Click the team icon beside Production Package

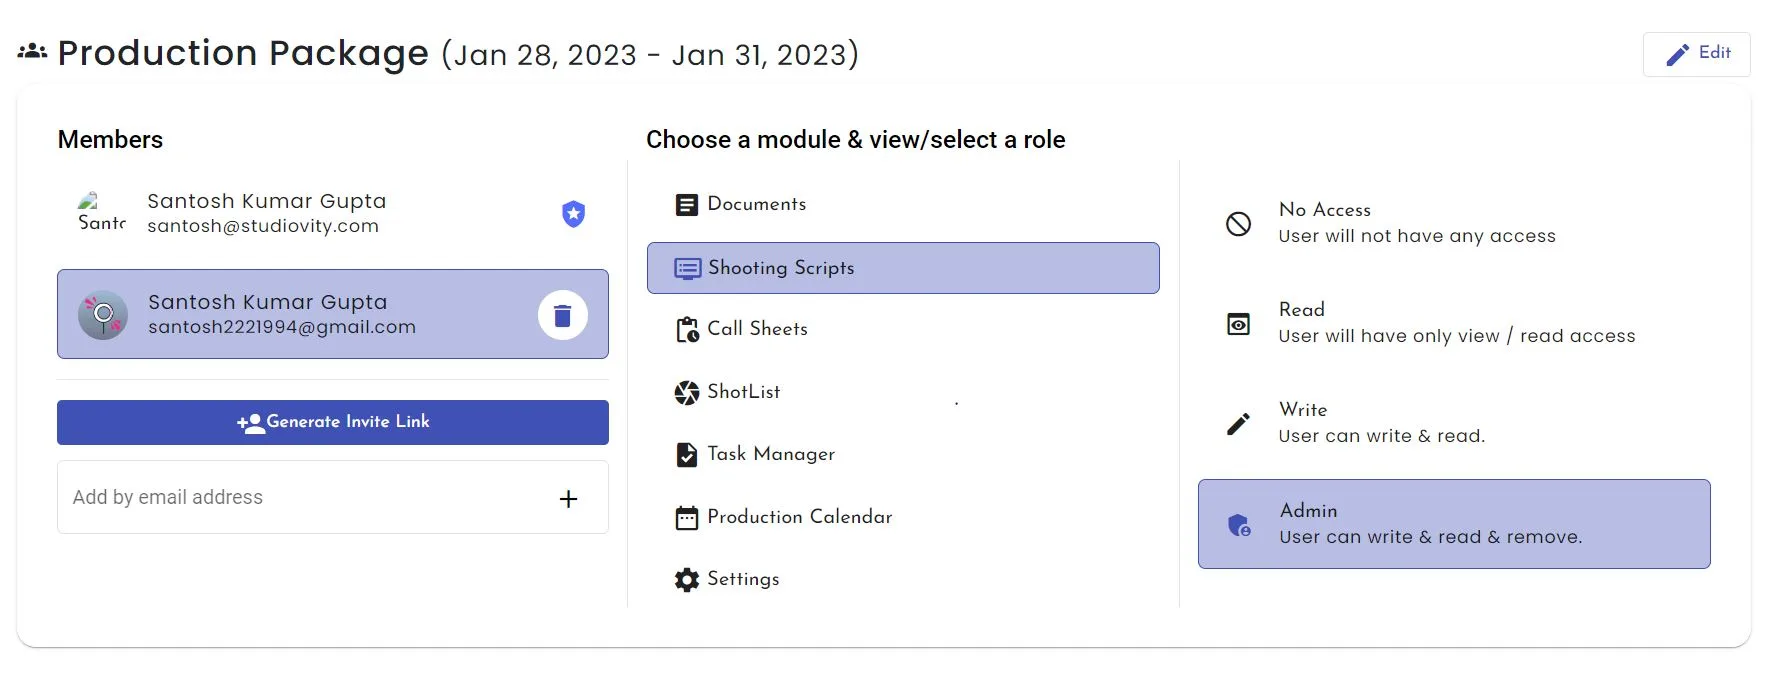32,51
